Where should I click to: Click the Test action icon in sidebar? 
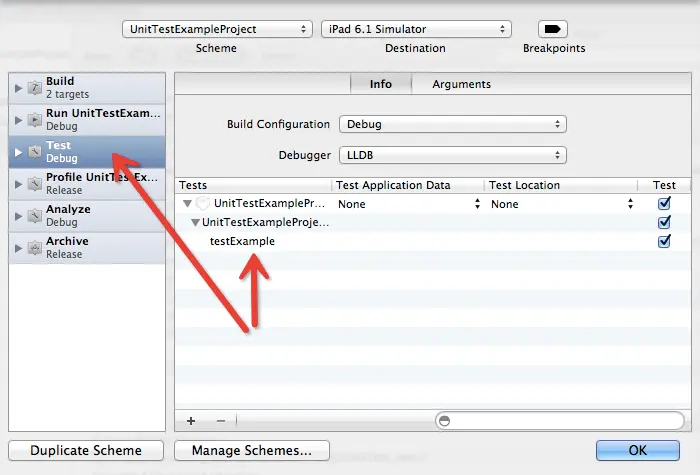pyautogui.click(x=34, y=152)
